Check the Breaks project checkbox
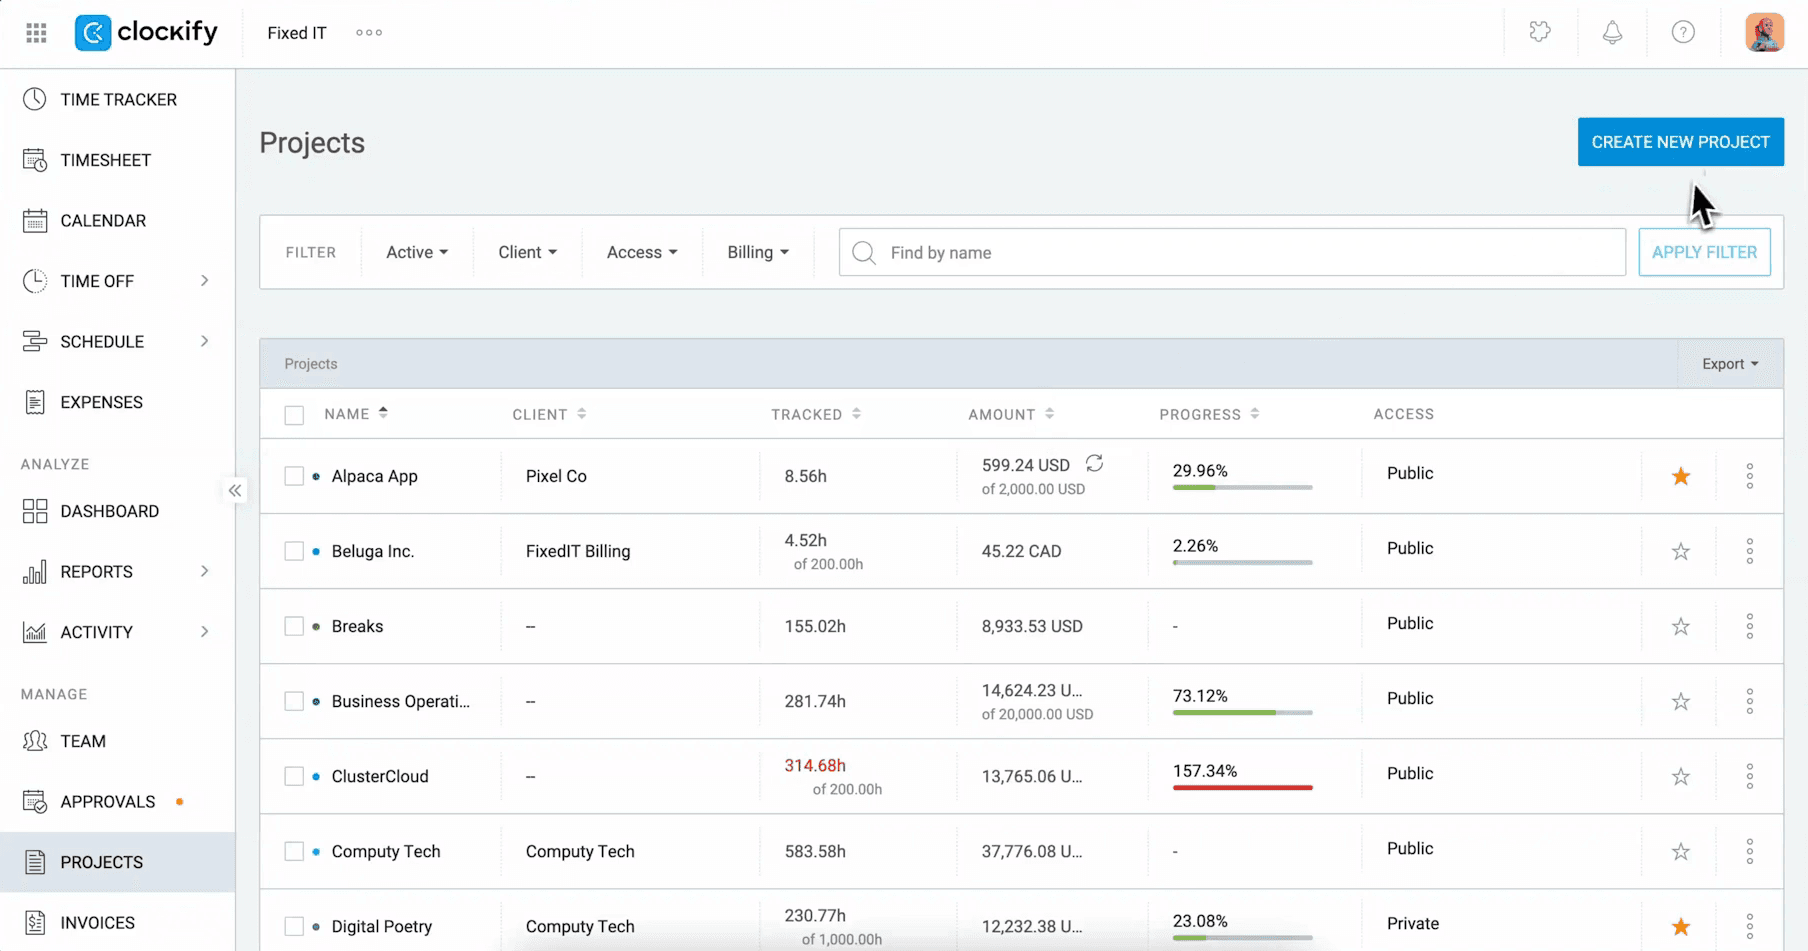Image resolution: width=1808 pixels, height=951 pixels. point(294,626)
